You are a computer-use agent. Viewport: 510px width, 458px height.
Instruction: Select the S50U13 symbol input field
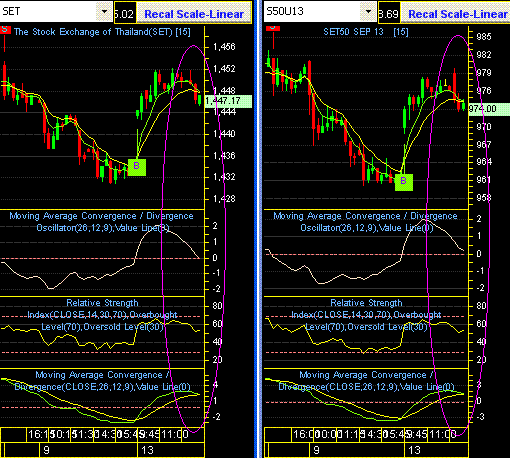point(312,12)
